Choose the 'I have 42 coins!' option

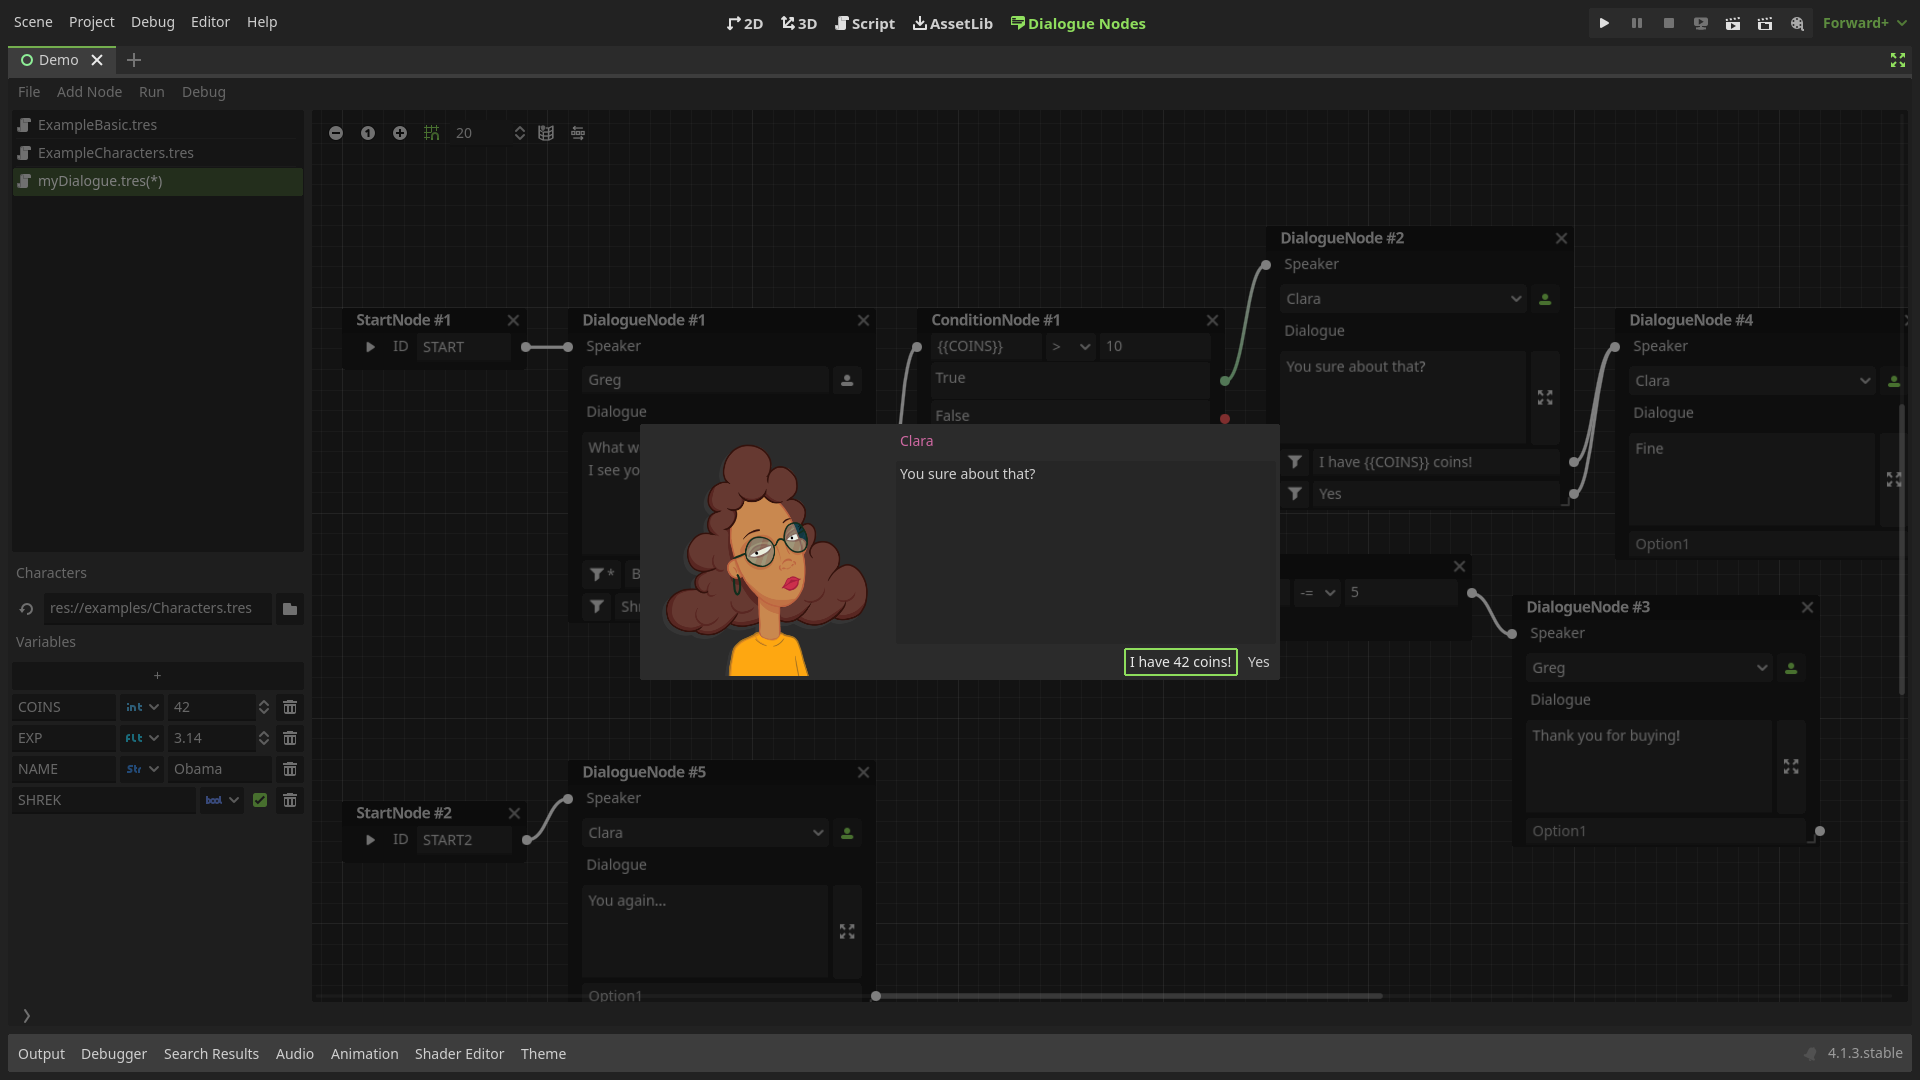tap(1180, 662)
